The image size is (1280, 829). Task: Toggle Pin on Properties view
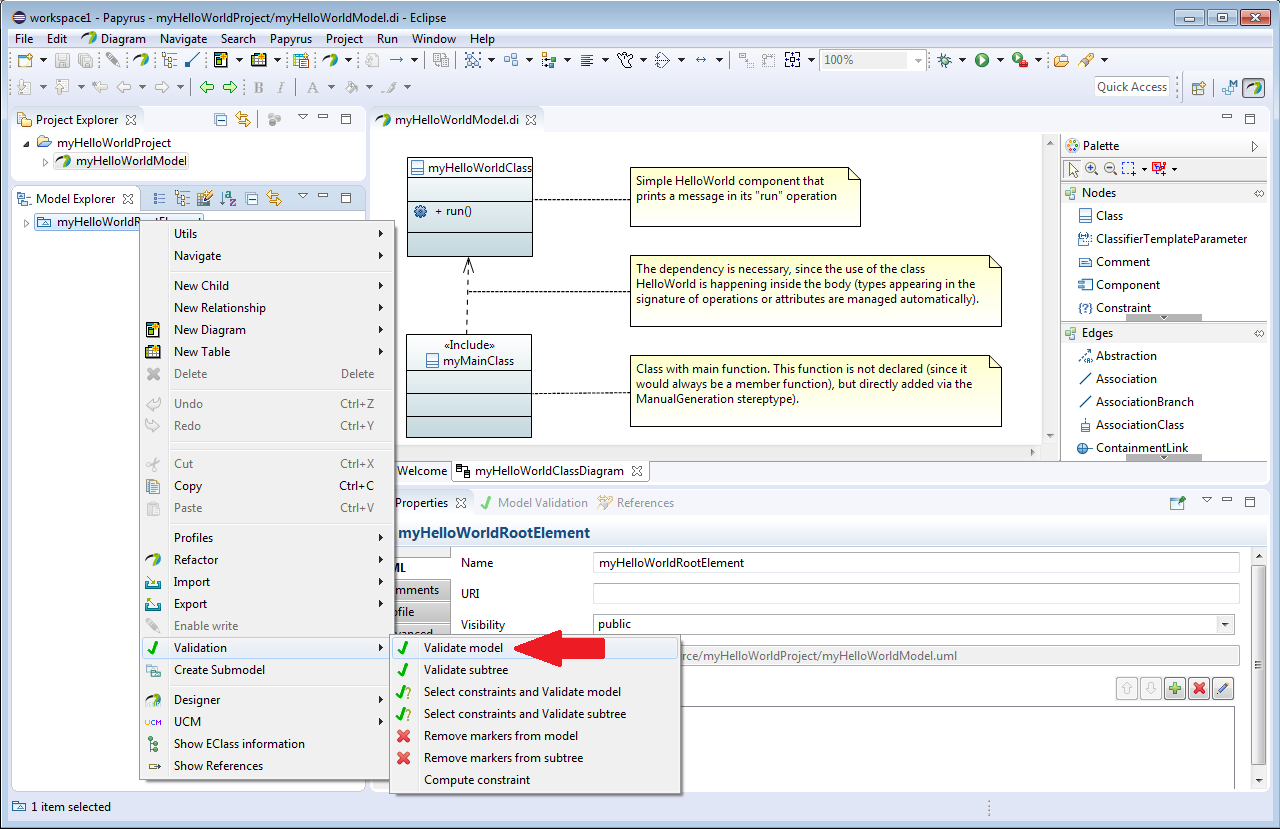[x=1178, y=502]
